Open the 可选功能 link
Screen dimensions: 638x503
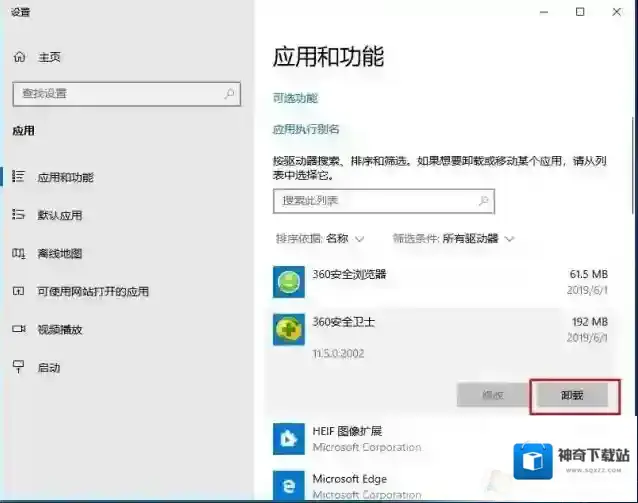tap(295, 98)
